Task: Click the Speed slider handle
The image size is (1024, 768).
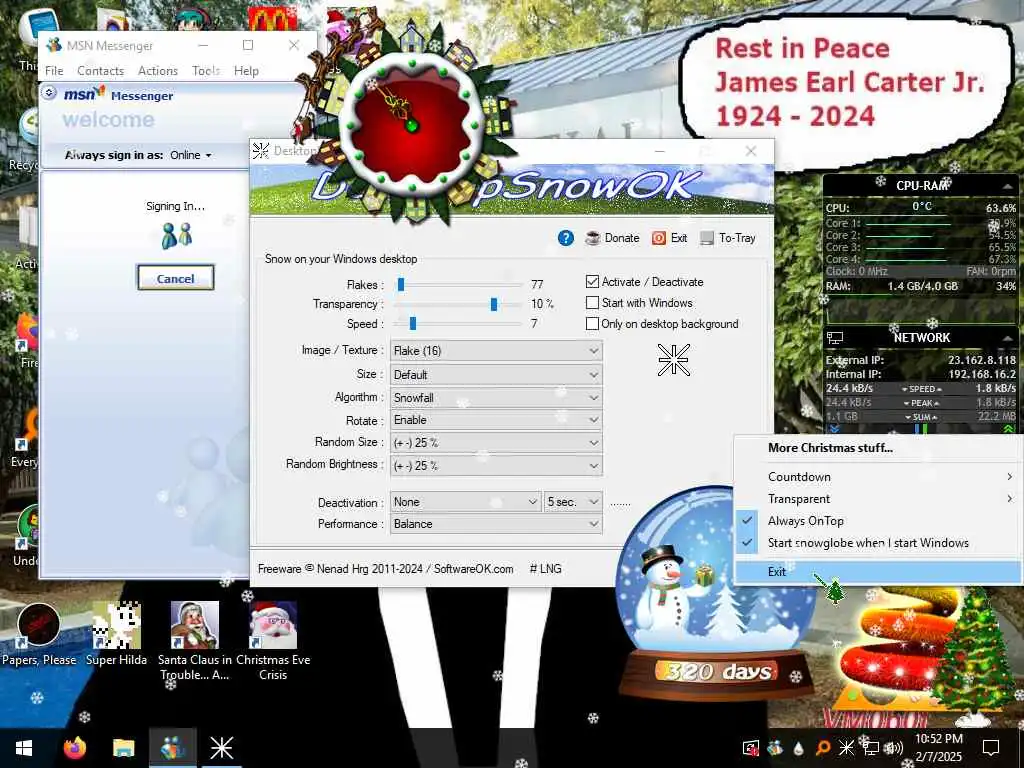Action: coord(413,323)
